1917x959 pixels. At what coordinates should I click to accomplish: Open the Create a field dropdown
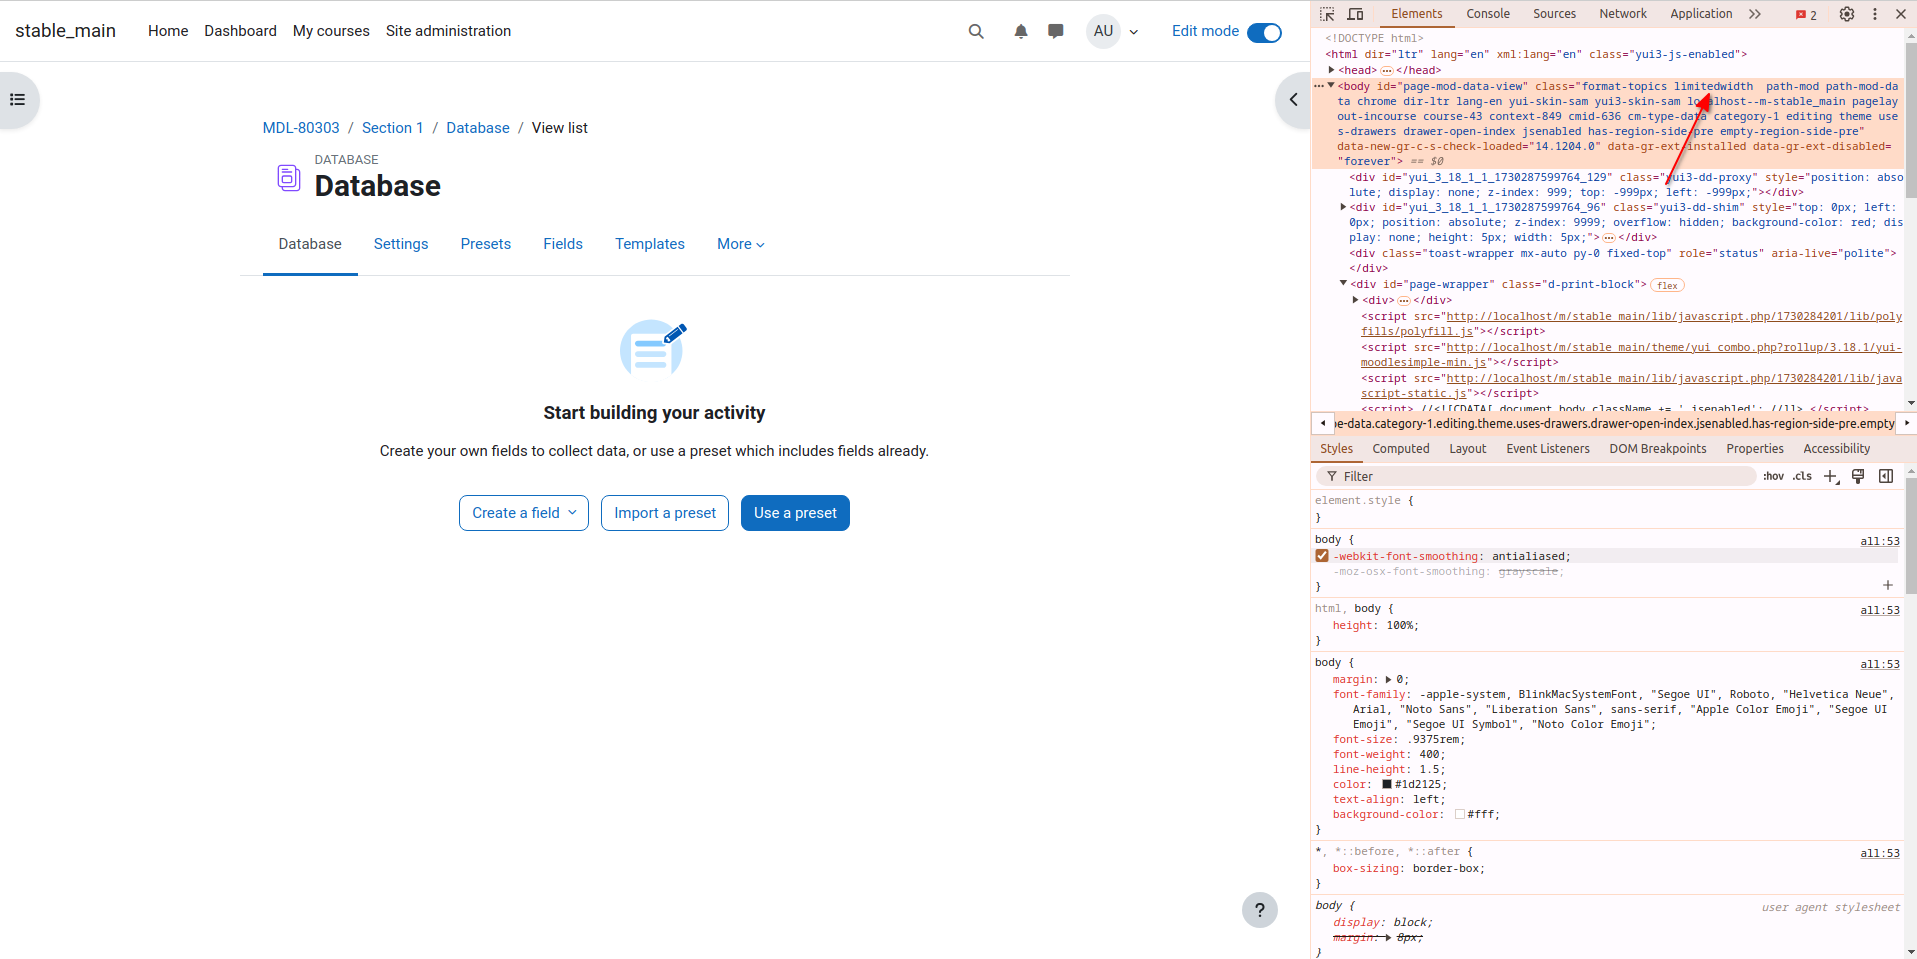pos(524,513)
